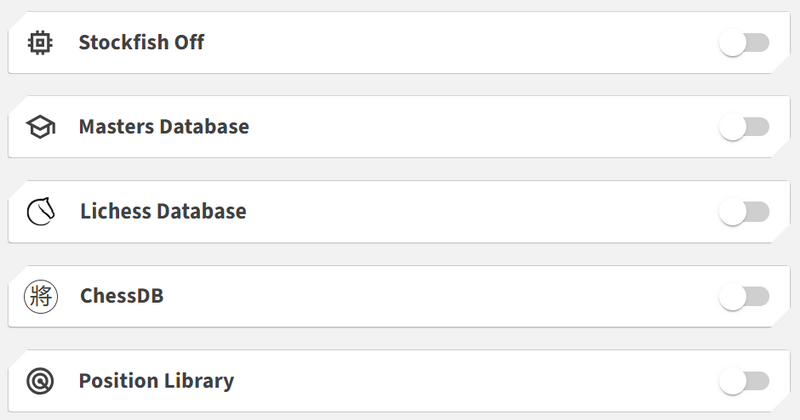Click the "Lichess Database" label text
This screenshot has height=420, width=800.
point(163,212)
